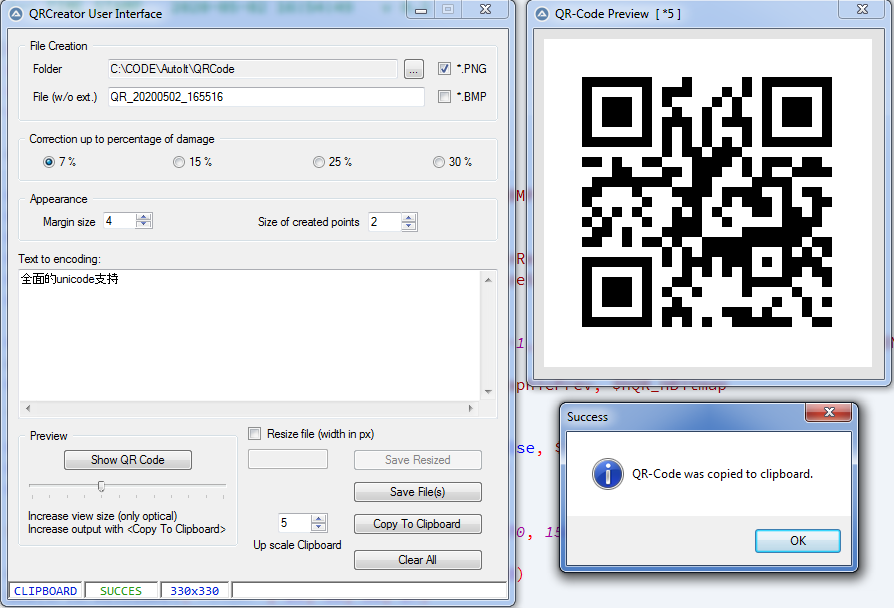
Task: Click the Show QR Code button
Action: [128, 460]
